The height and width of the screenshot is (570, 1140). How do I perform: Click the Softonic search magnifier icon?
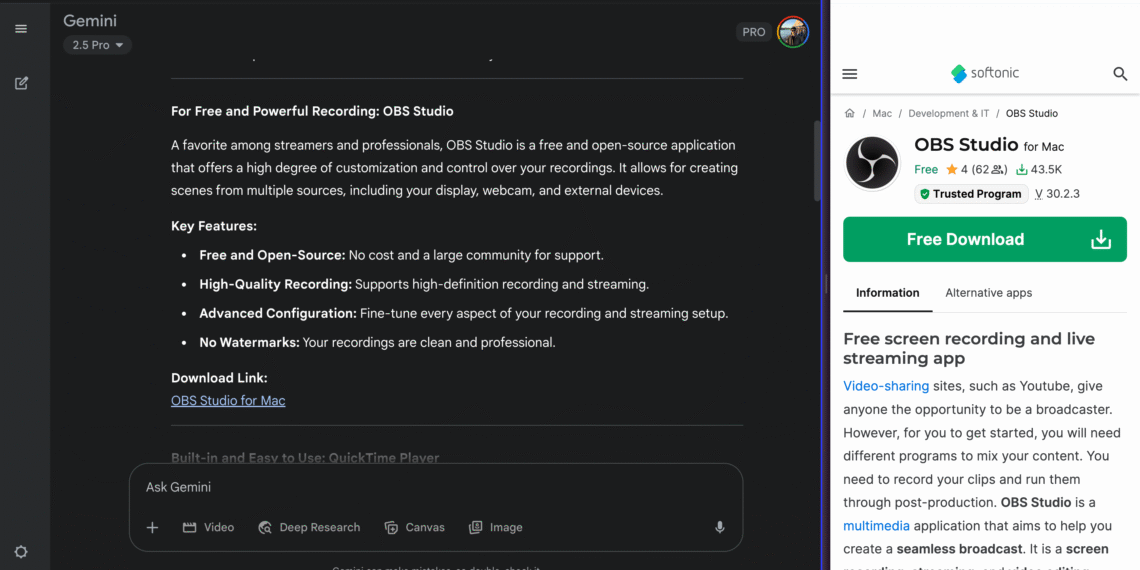(1120, 74)
